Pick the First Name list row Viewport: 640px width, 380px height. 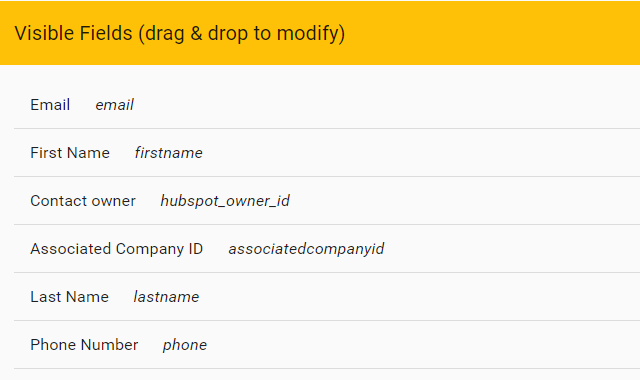coord(327,153)
